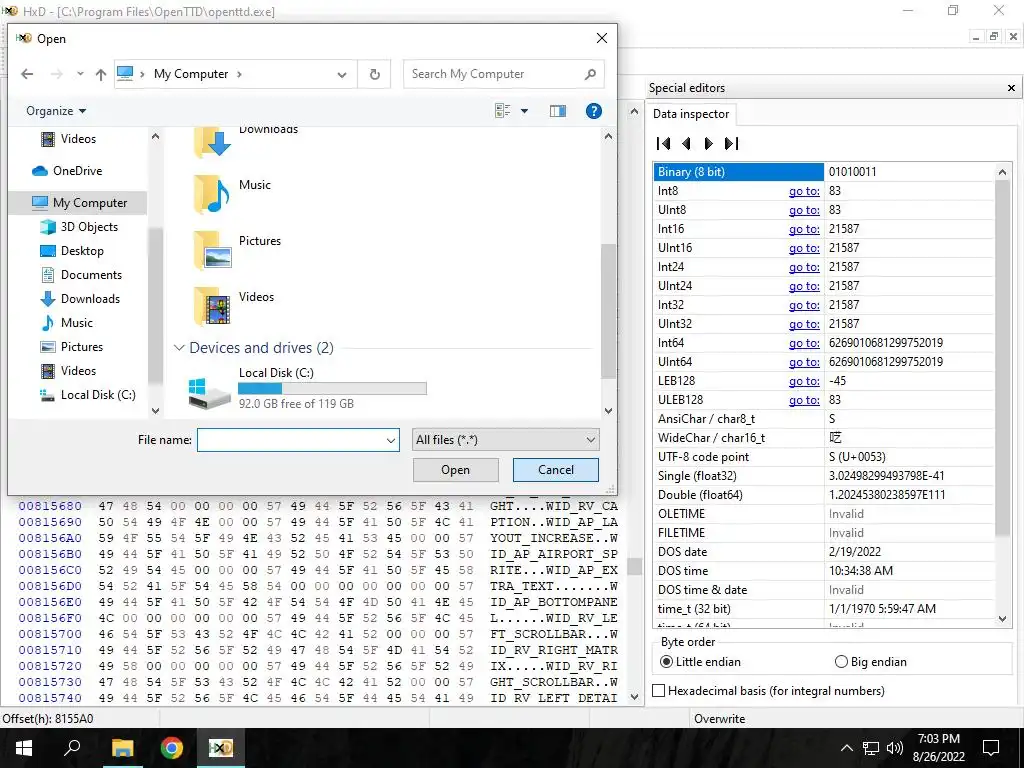Screen dimensions: 1024x768
Task: Click go to link for UInt16
Action: tap(804, 248)
